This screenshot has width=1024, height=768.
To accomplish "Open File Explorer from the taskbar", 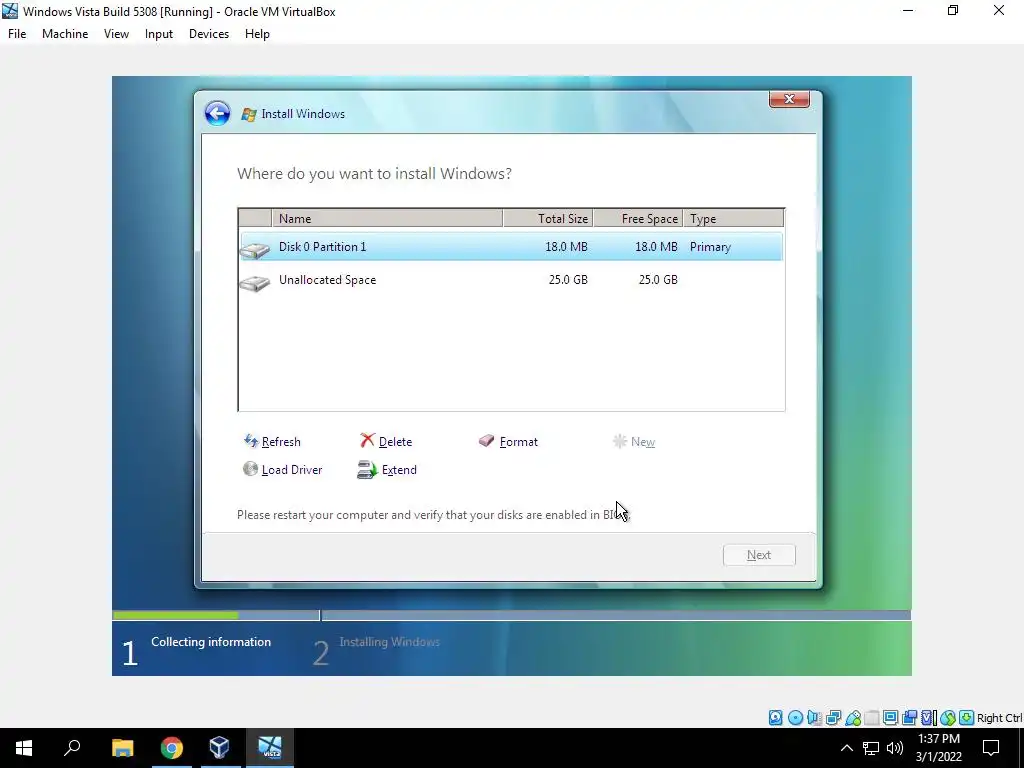I will point(122,748).
